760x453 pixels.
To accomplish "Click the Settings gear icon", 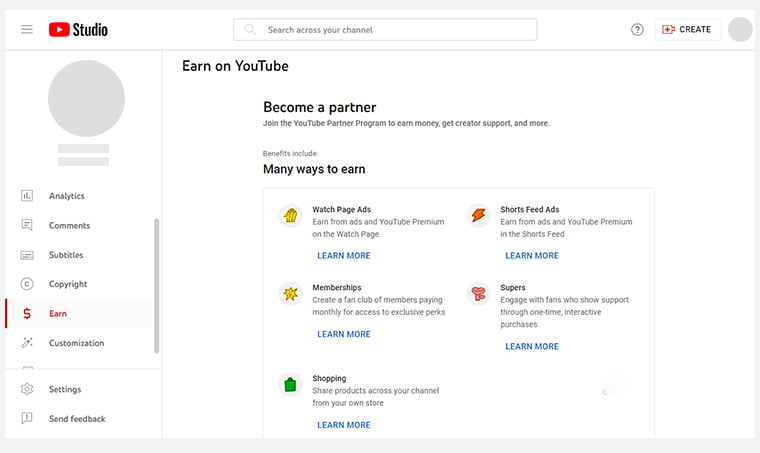I will tap(27, 389).
